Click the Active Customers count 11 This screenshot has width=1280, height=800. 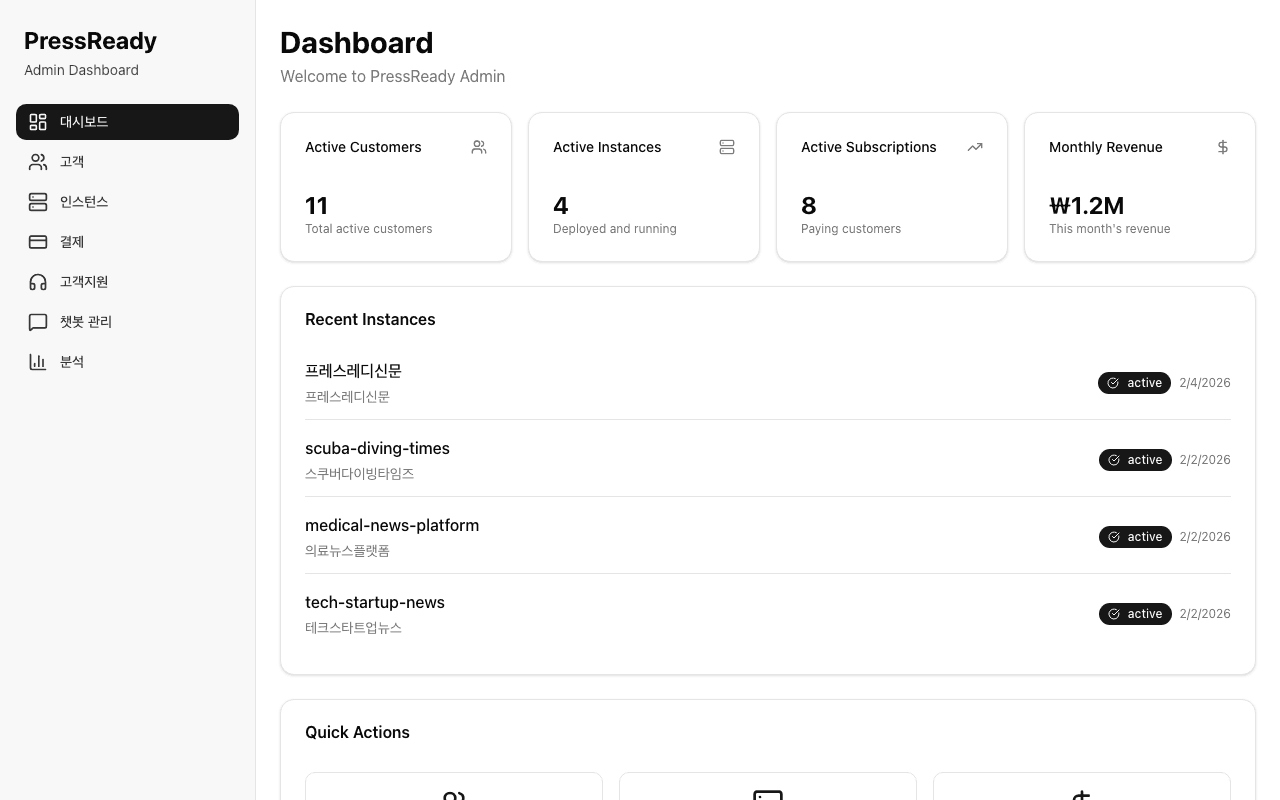pos(316,206)
